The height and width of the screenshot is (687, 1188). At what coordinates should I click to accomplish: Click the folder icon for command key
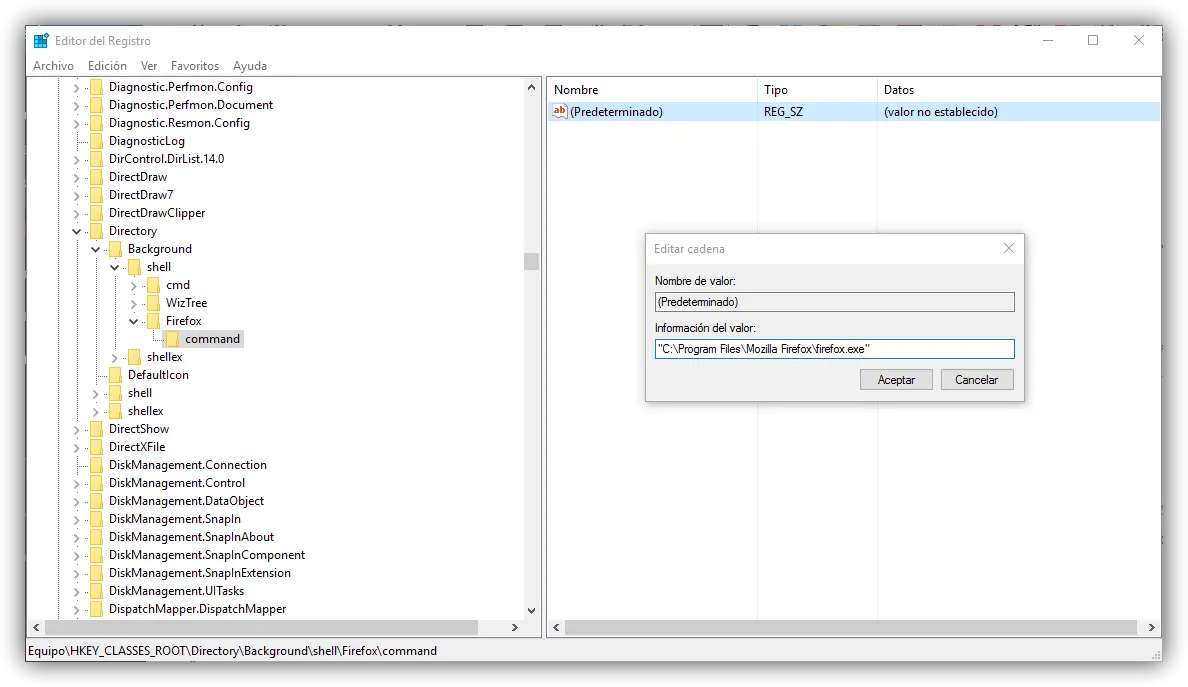172,339
